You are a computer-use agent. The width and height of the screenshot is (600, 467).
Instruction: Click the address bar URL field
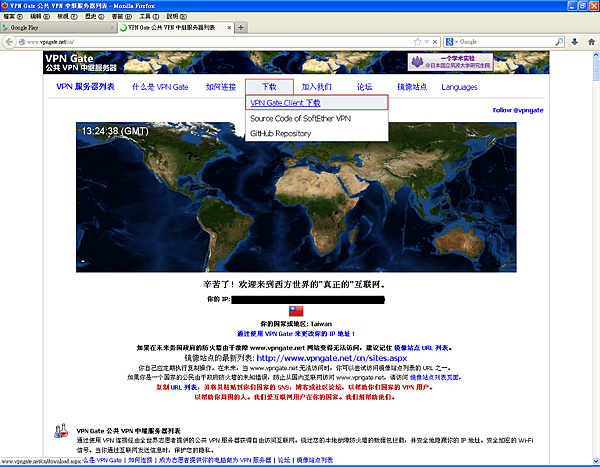218,42
